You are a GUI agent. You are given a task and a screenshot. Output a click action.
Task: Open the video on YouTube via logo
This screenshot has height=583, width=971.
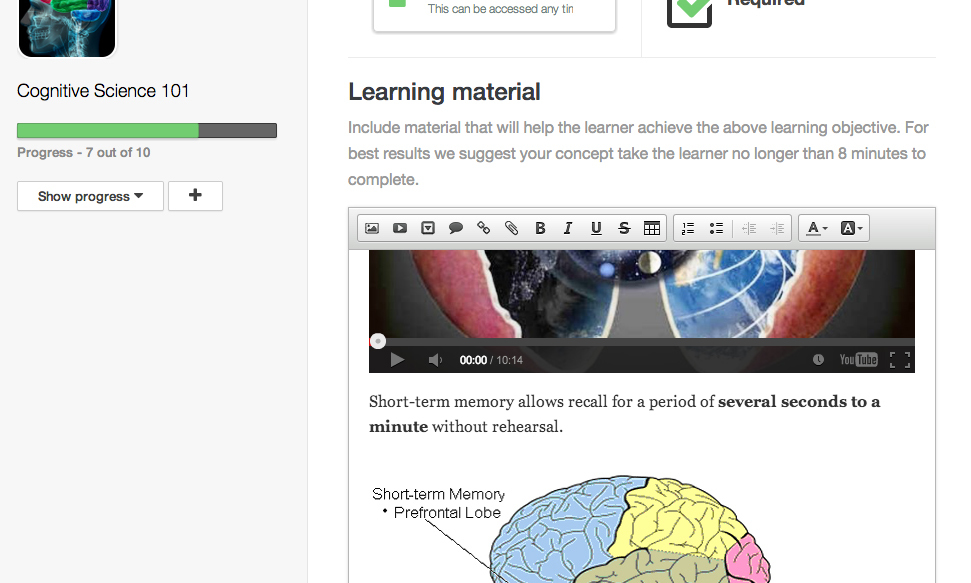[x=858, y=359]
